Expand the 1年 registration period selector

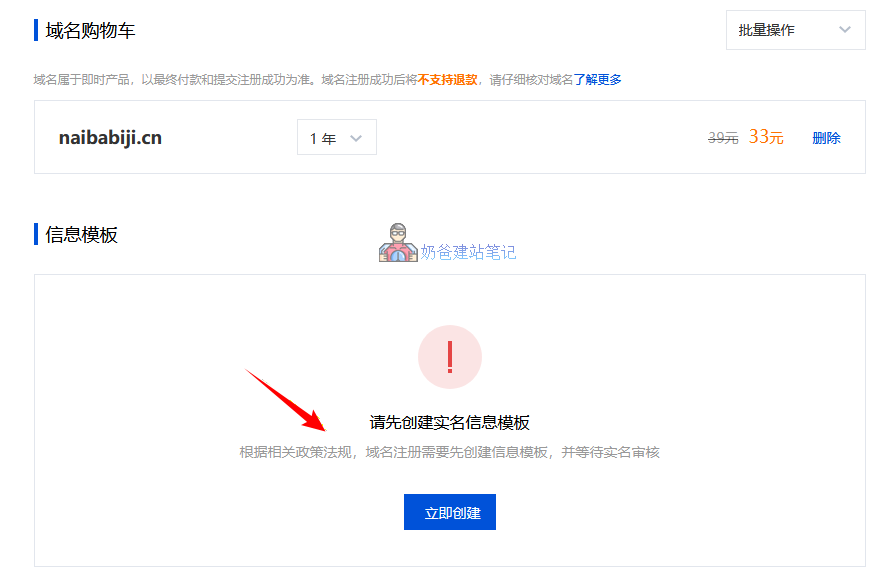coord(336,137)
